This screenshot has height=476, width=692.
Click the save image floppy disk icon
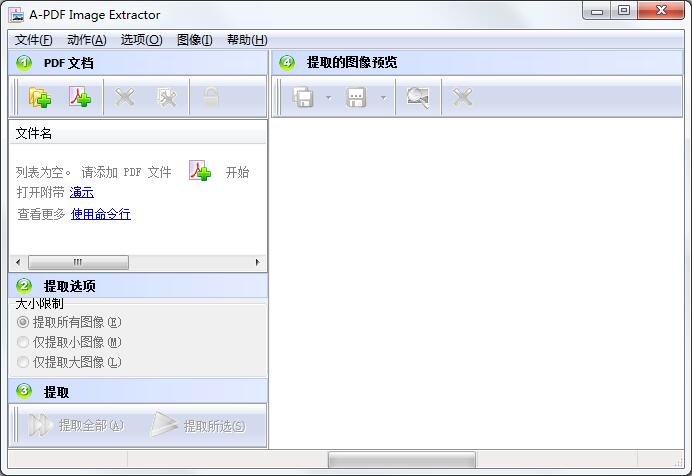[356, 97]
